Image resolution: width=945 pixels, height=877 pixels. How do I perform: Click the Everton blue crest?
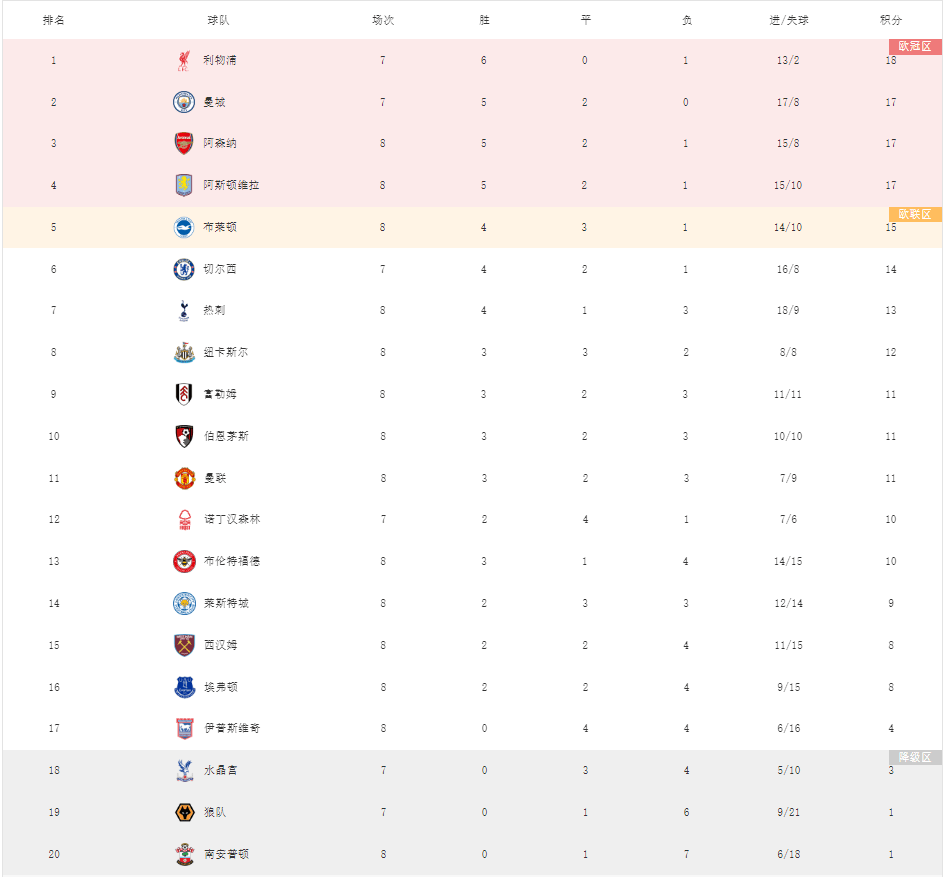point(184,687)
